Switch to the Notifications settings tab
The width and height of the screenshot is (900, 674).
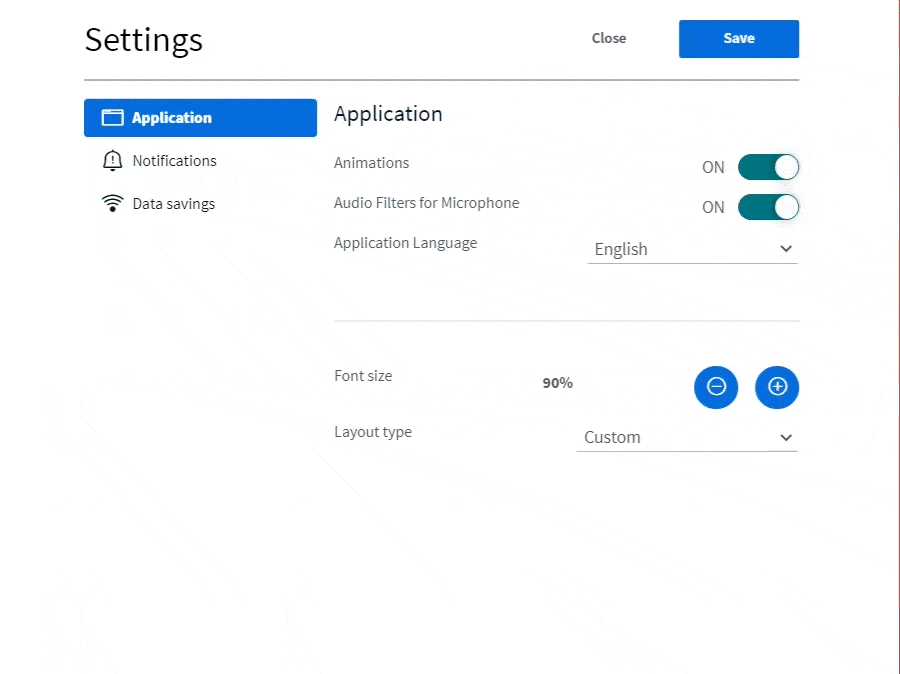(x=174, y=161)
